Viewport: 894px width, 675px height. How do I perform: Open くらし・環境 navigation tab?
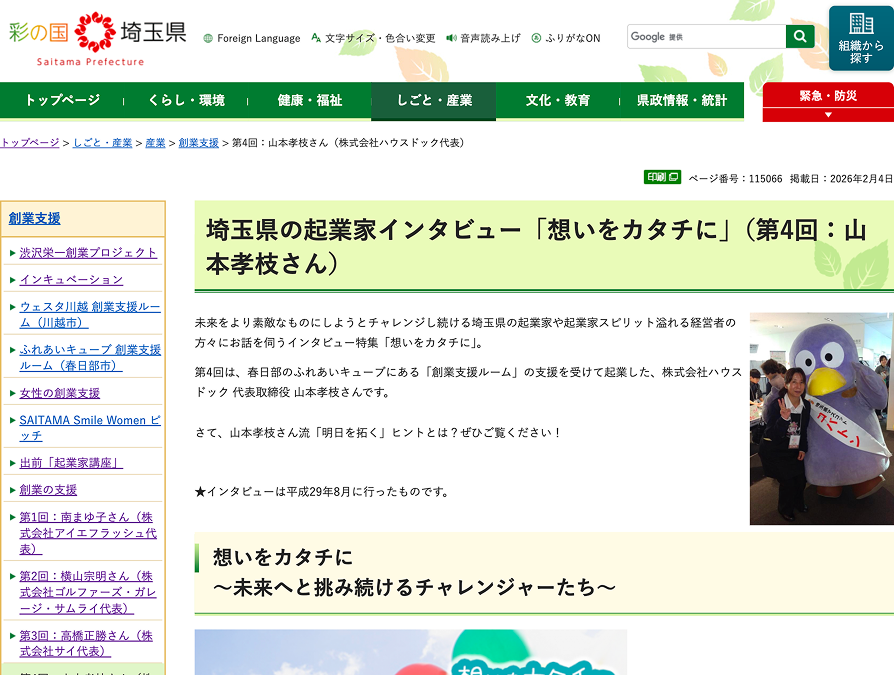(186, 101)
